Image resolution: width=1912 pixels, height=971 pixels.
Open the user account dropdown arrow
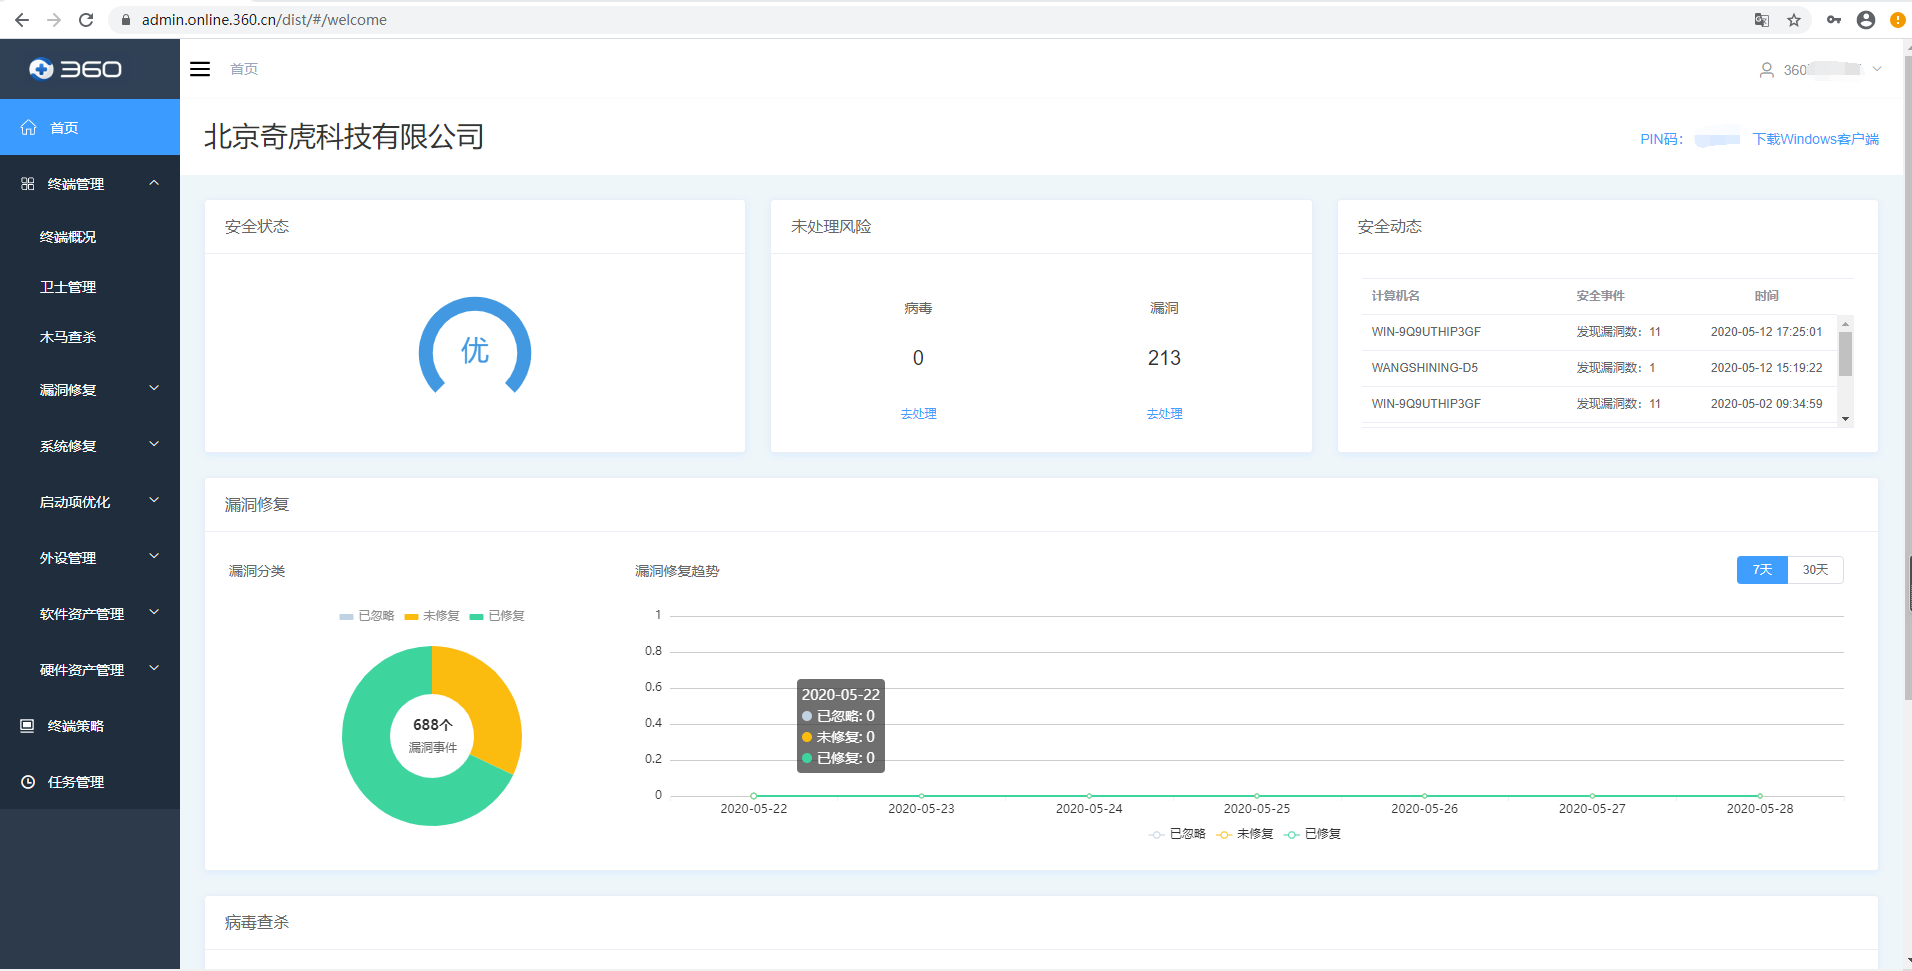tap(1877, 69)
